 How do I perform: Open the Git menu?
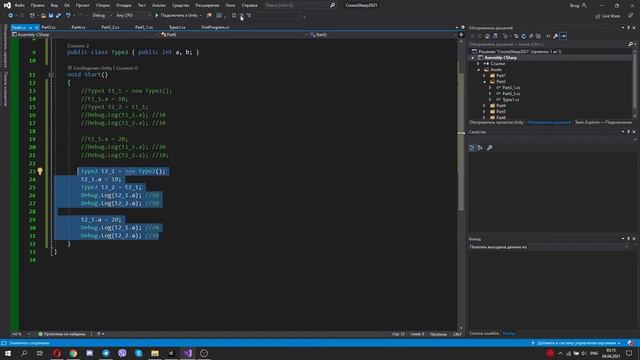(67, 5)
